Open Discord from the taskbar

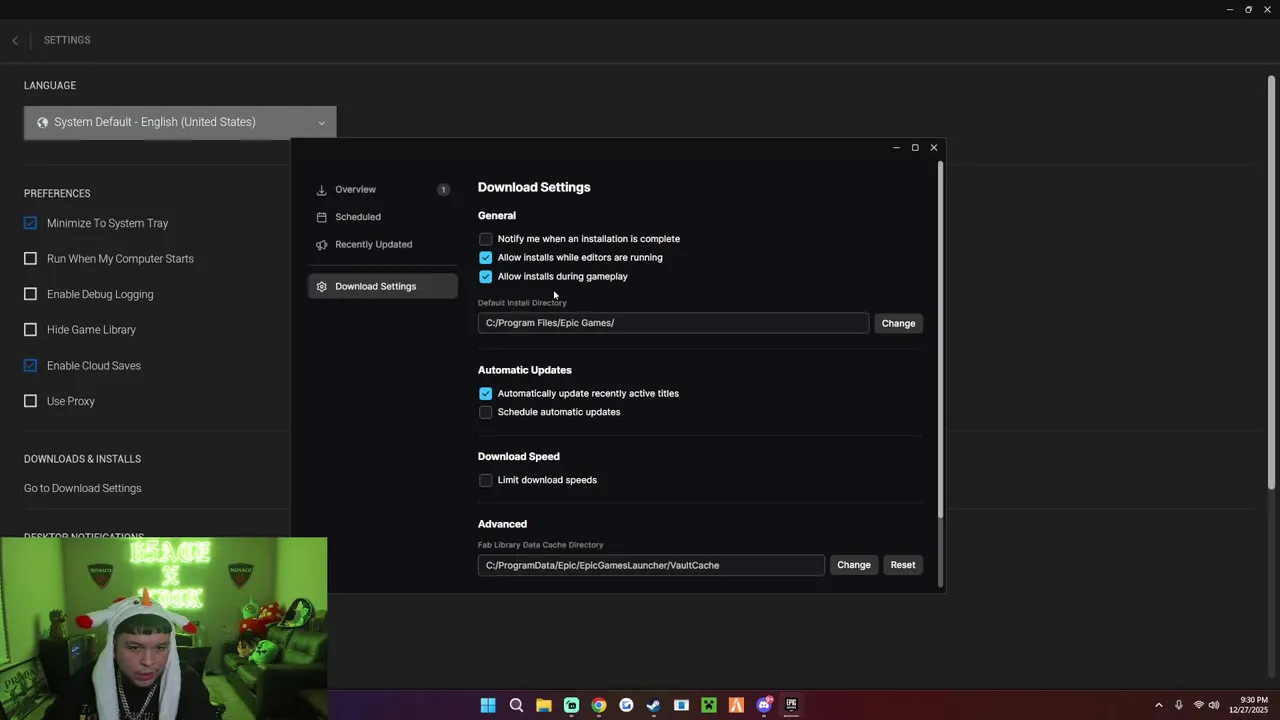click(x=764, y=705)
